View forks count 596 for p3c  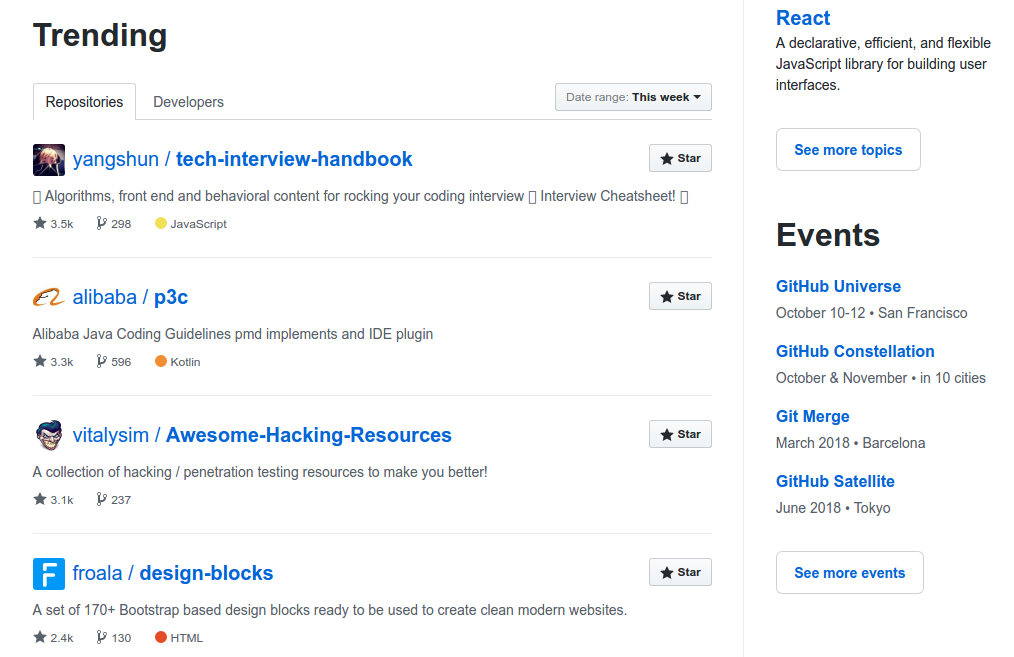click(x=114, y=361)
